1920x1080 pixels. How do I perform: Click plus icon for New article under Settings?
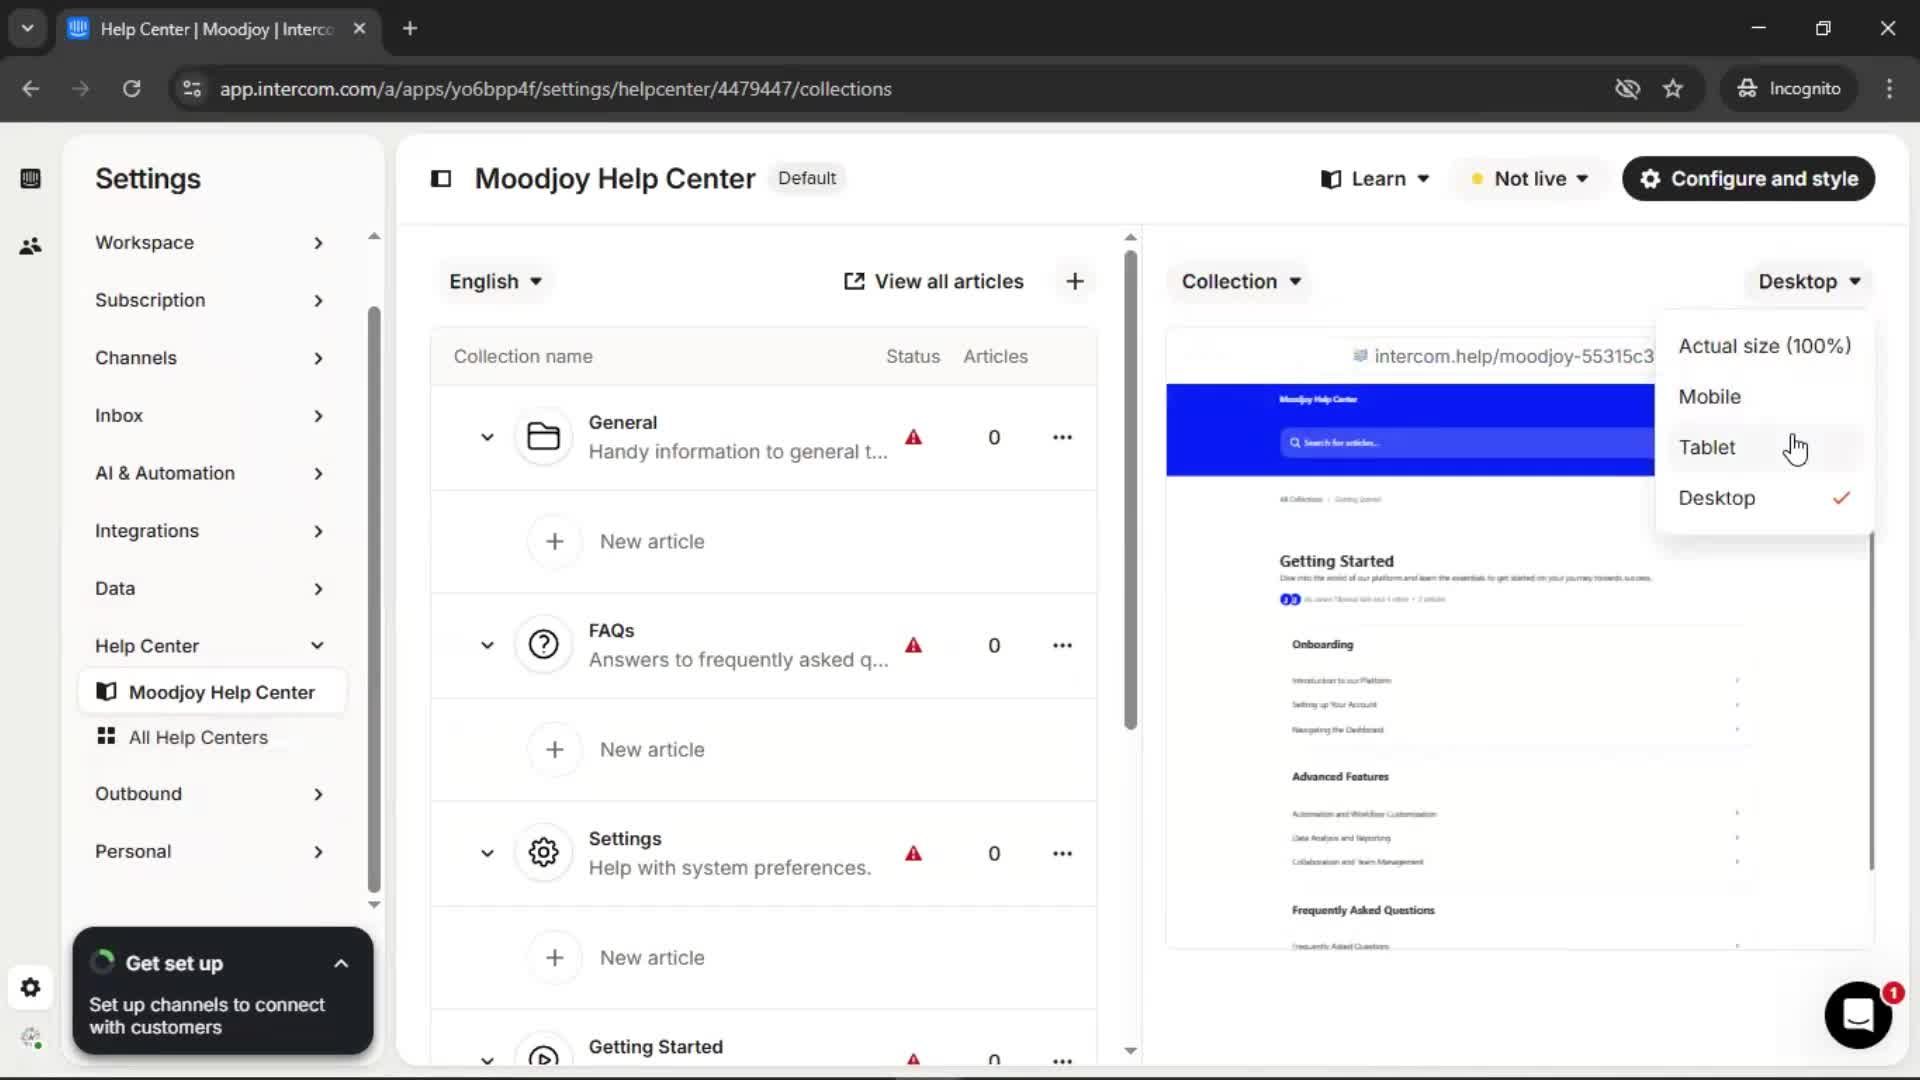555,957
